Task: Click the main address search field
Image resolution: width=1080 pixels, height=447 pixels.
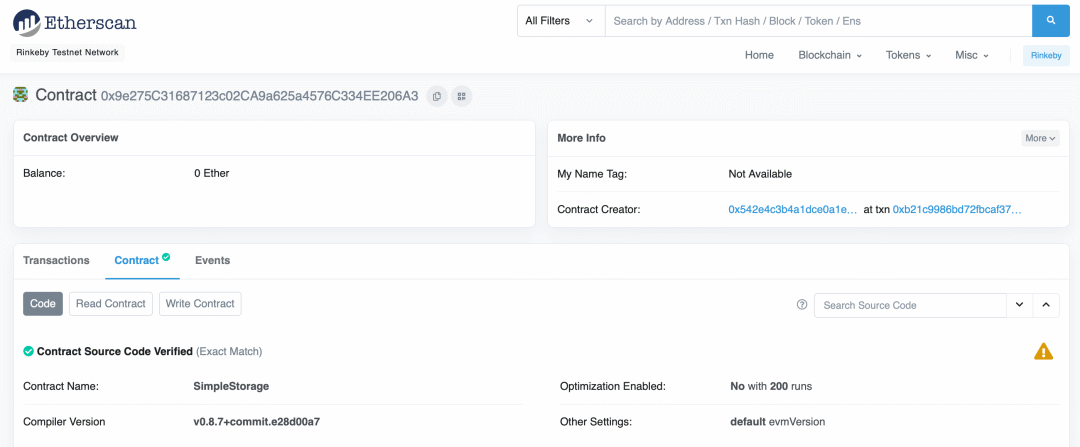Action: [x=818, y=21]
